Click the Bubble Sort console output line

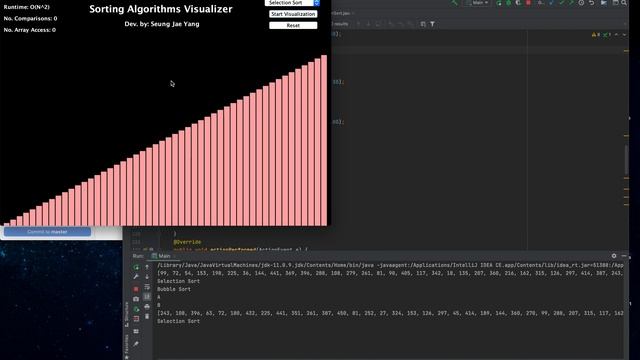(173, 289)
